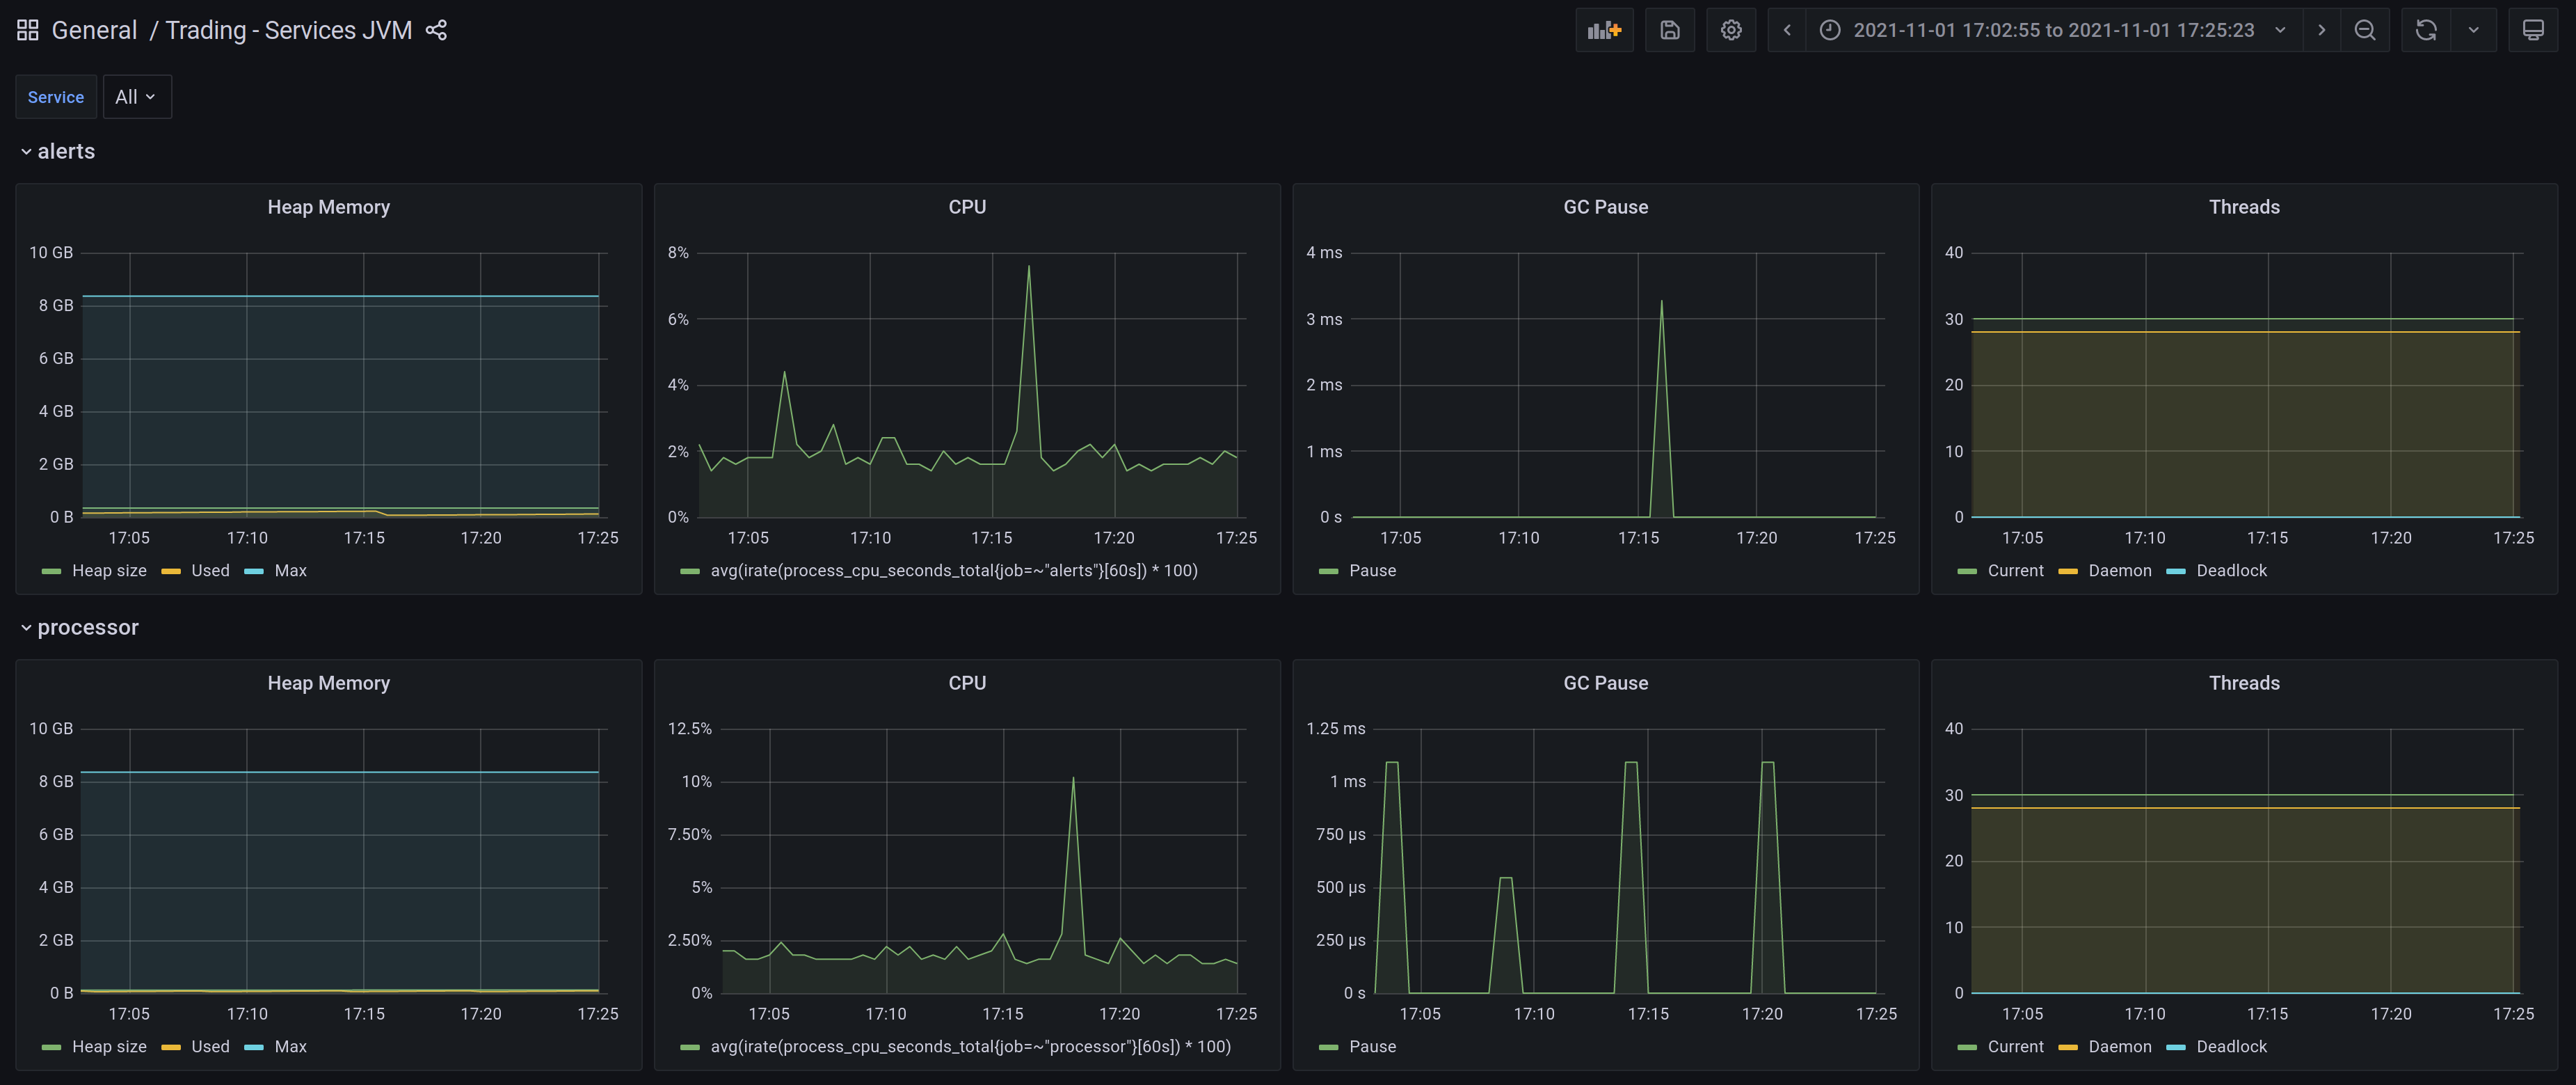
Task: Shift time range forward with right arrow
Action: tap(2321, 30)
